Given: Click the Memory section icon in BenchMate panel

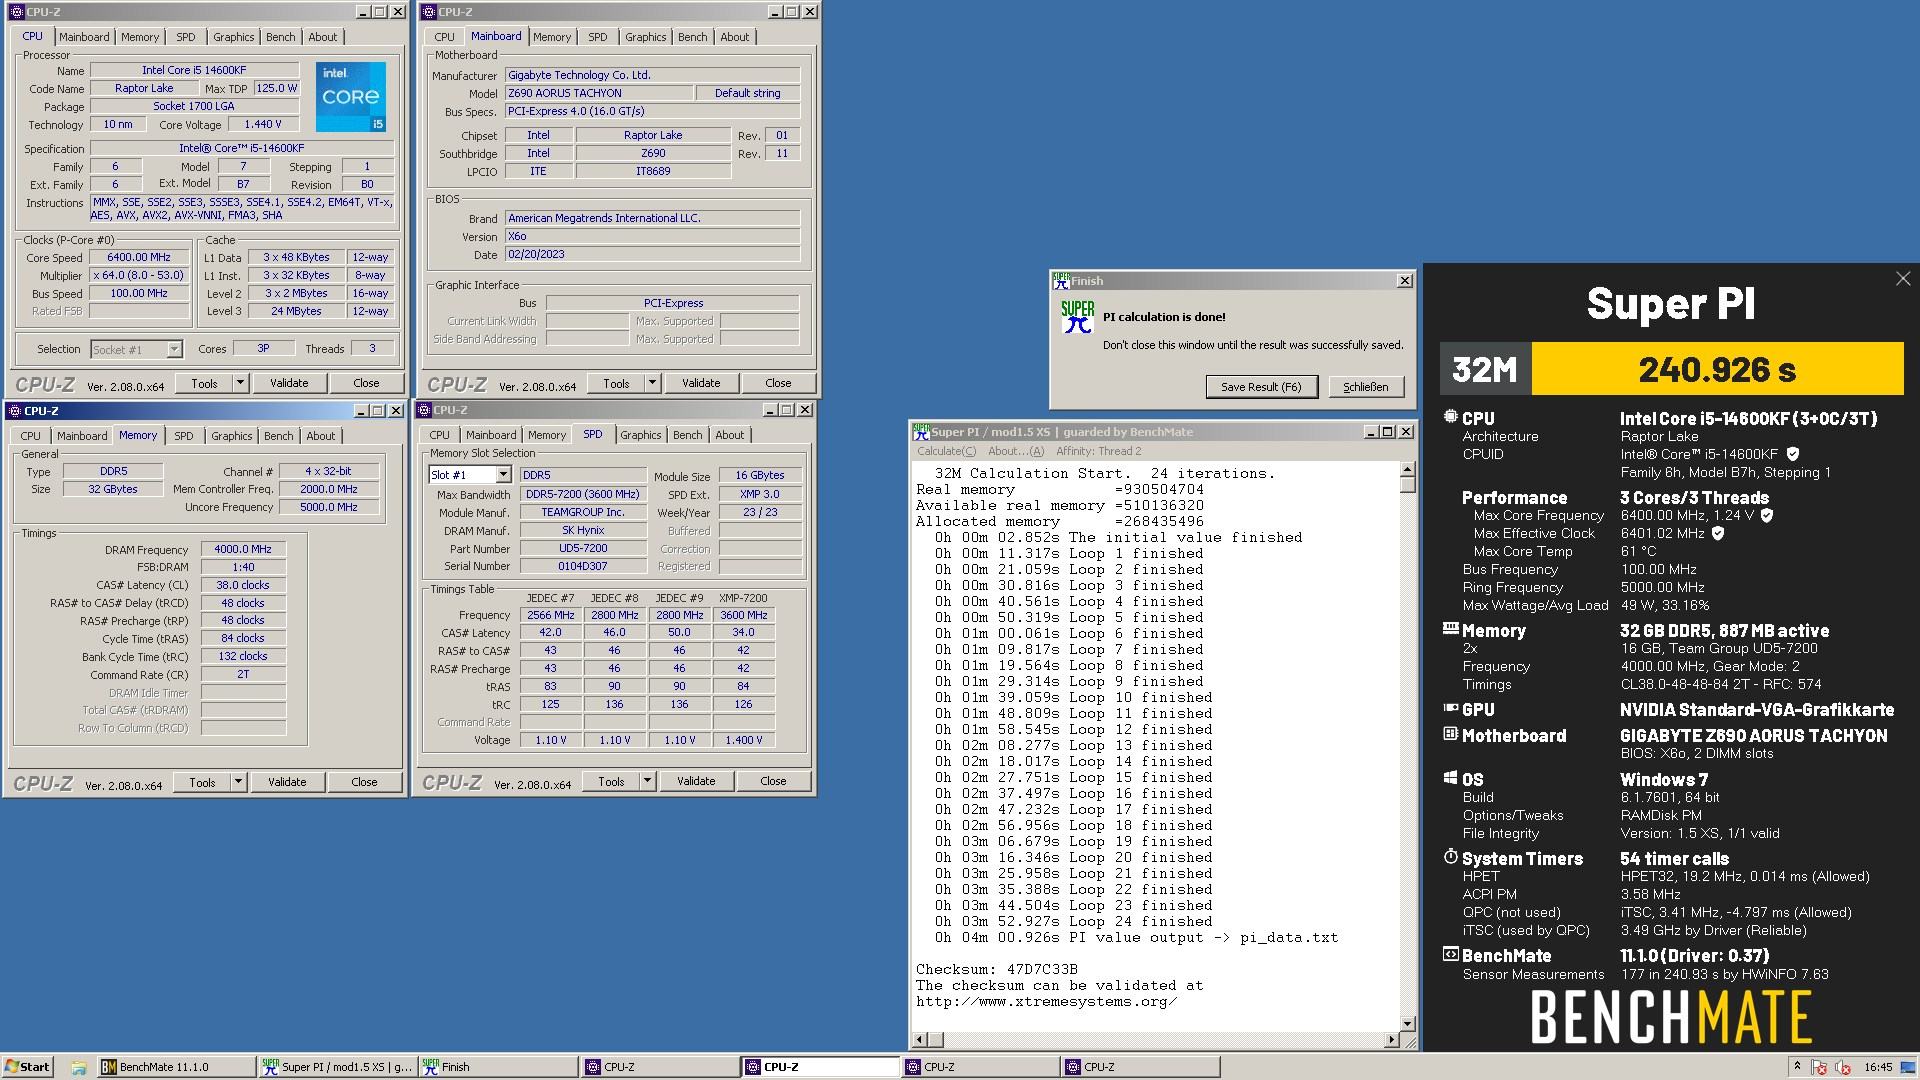Looking at the screenshot, I should coord(1450,629).
